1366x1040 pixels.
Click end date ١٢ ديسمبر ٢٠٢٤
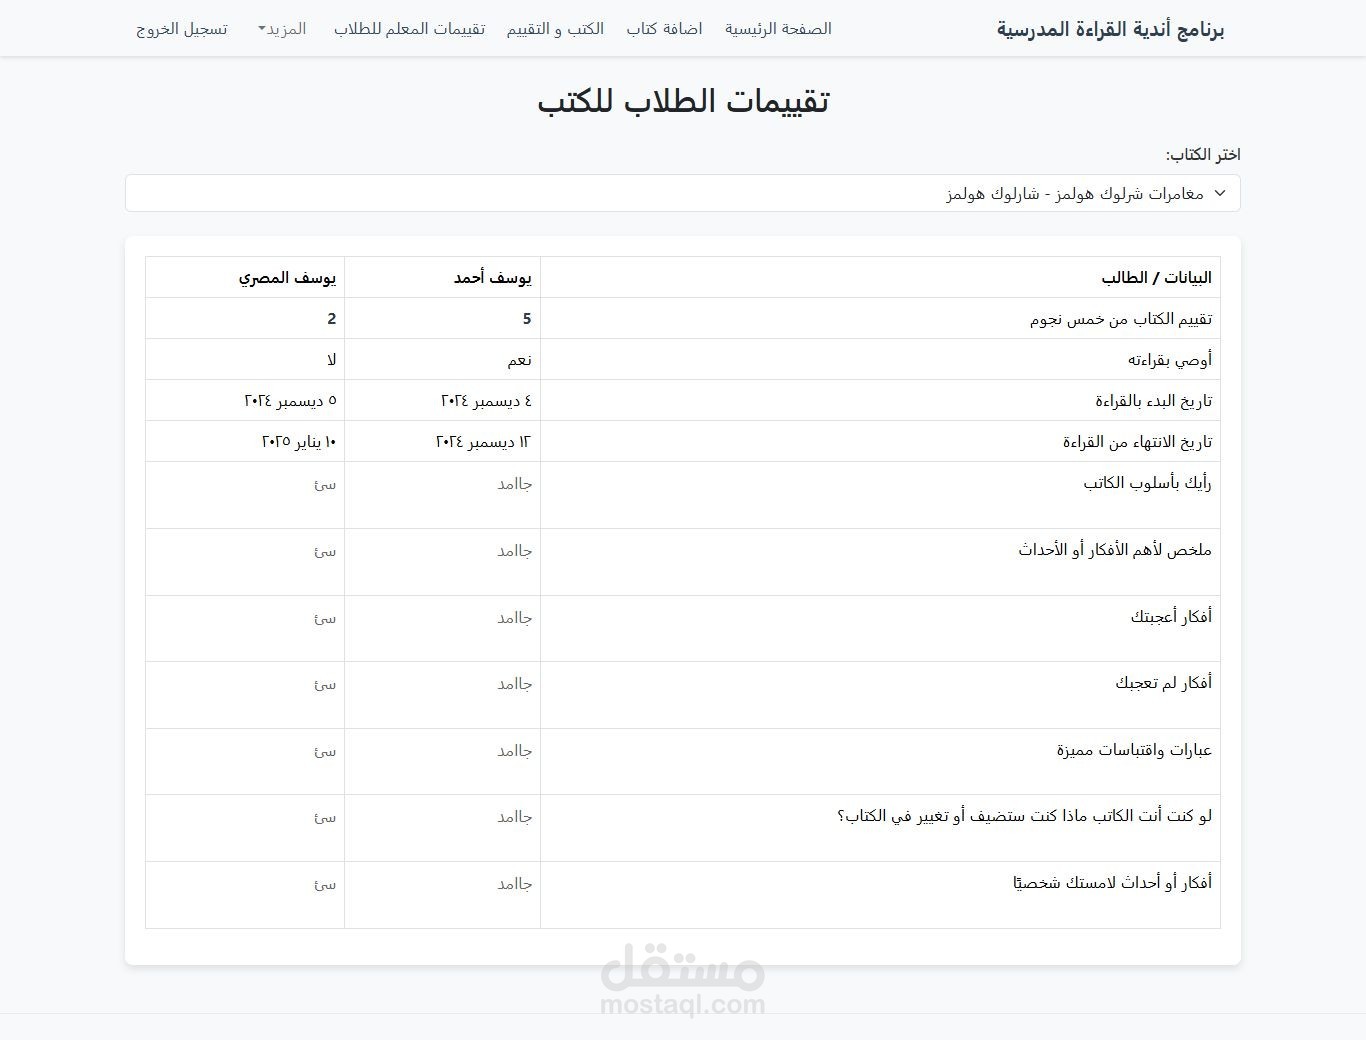point(484,442)
